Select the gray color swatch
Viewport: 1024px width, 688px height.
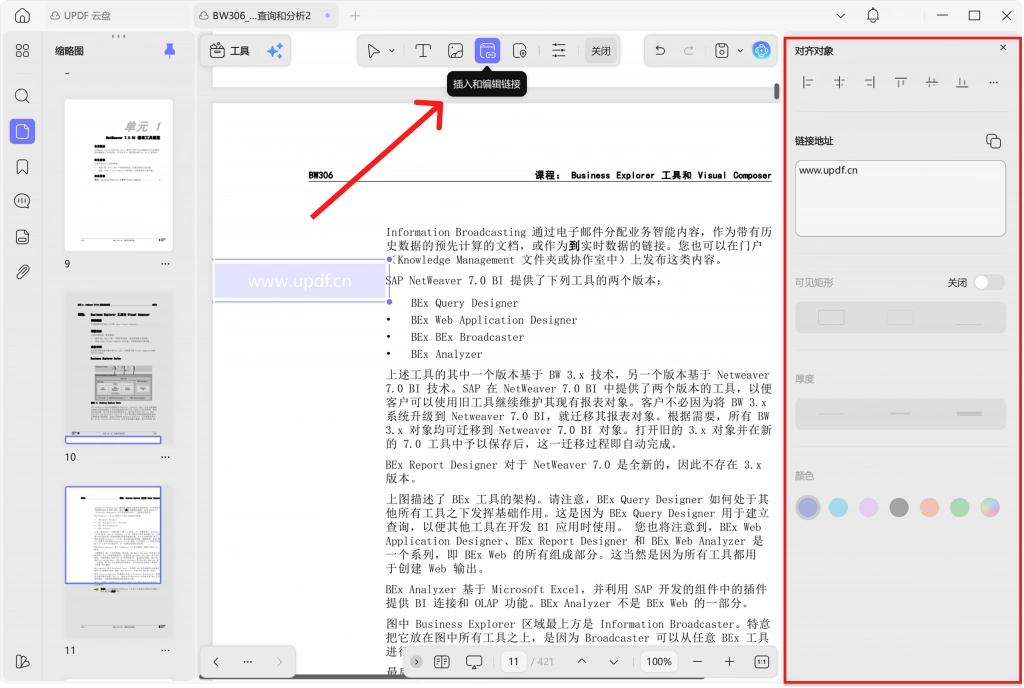[x=899, y=507]
